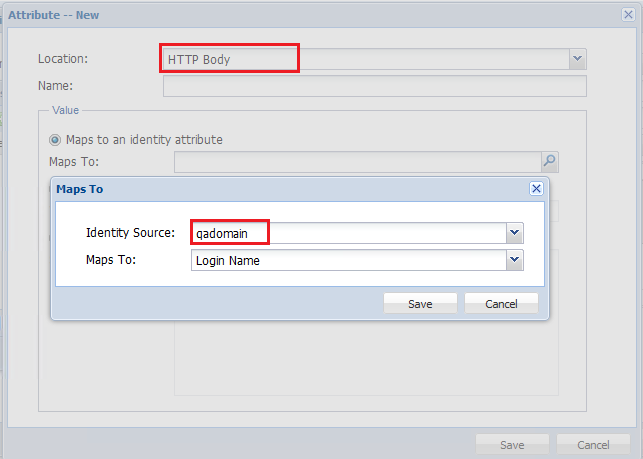Image resolution: width=643 pixels, height=459 pixels.
Task: Focus the attribute Name input field
Action: pos(375,86)
